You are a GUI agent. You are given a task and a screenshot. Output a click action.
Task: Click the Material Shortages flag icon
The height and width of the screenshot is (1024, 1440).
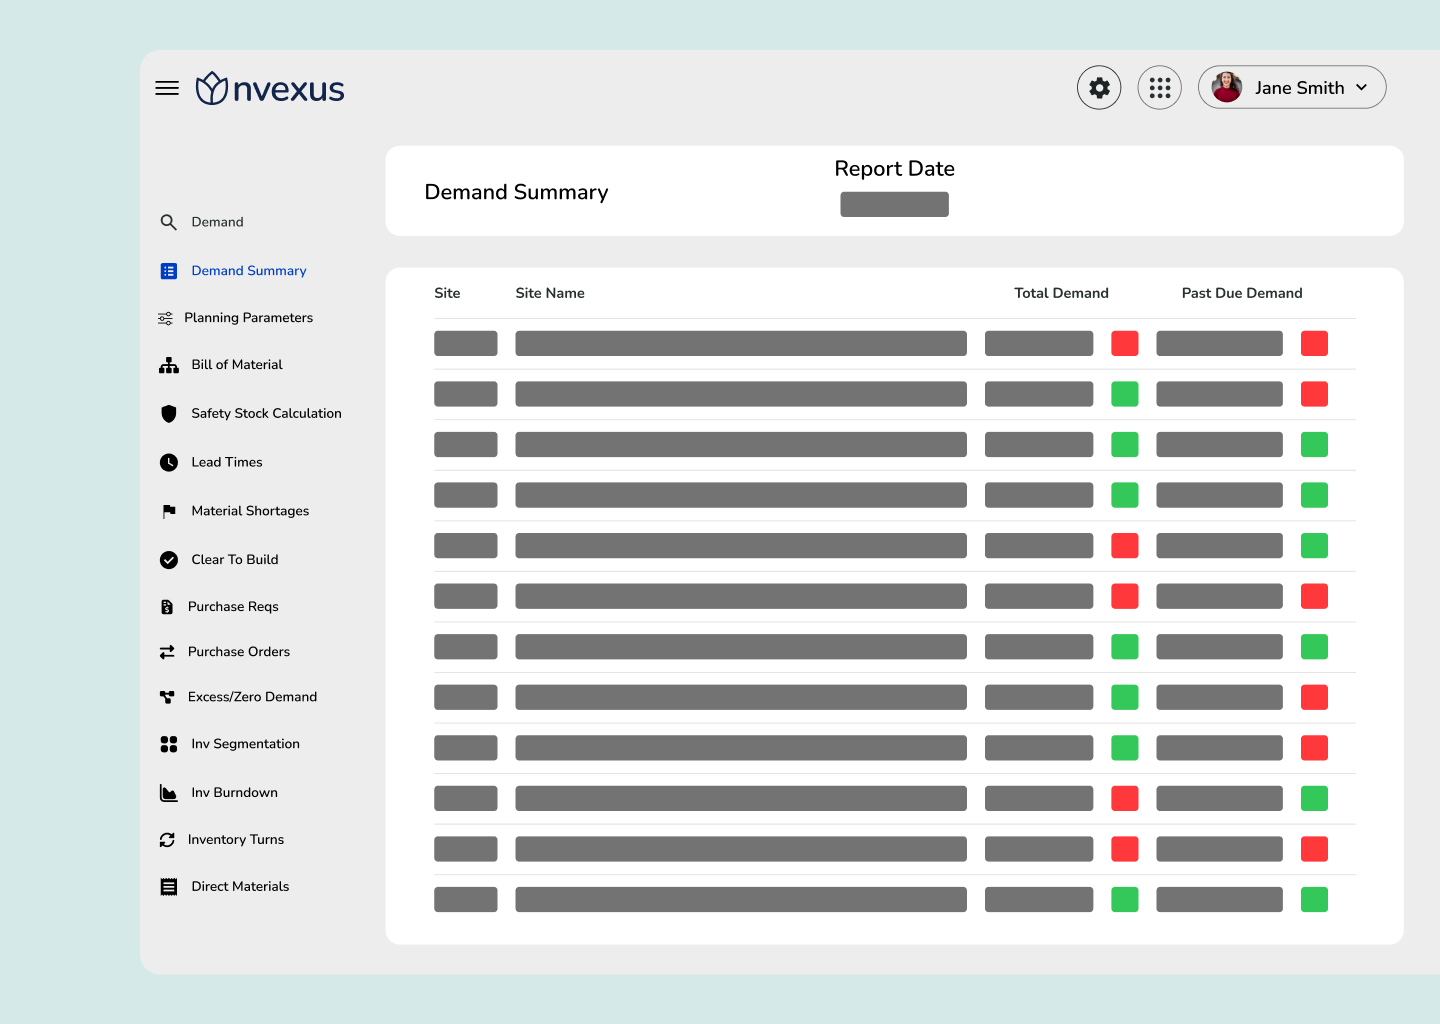[x=169, y=511]
